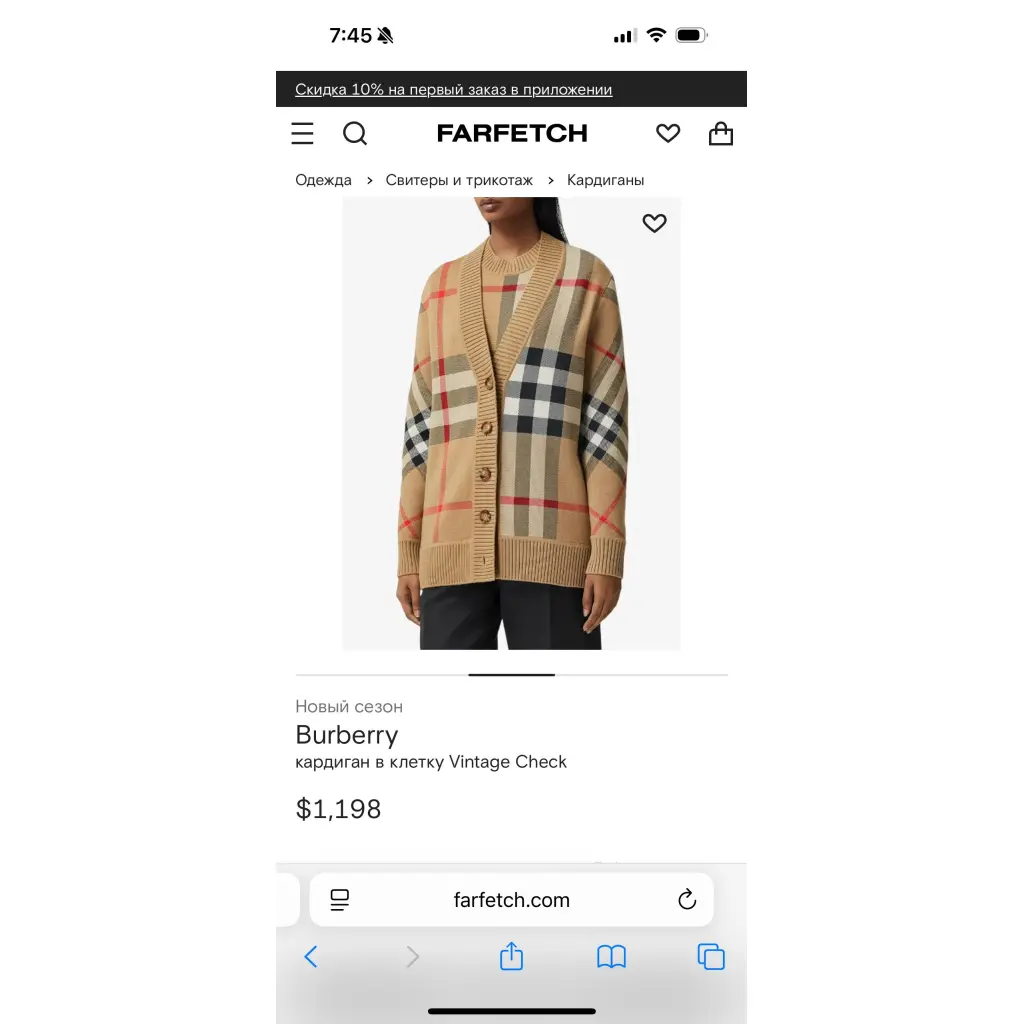Go back with Safari's back arrow

point(312,957)
